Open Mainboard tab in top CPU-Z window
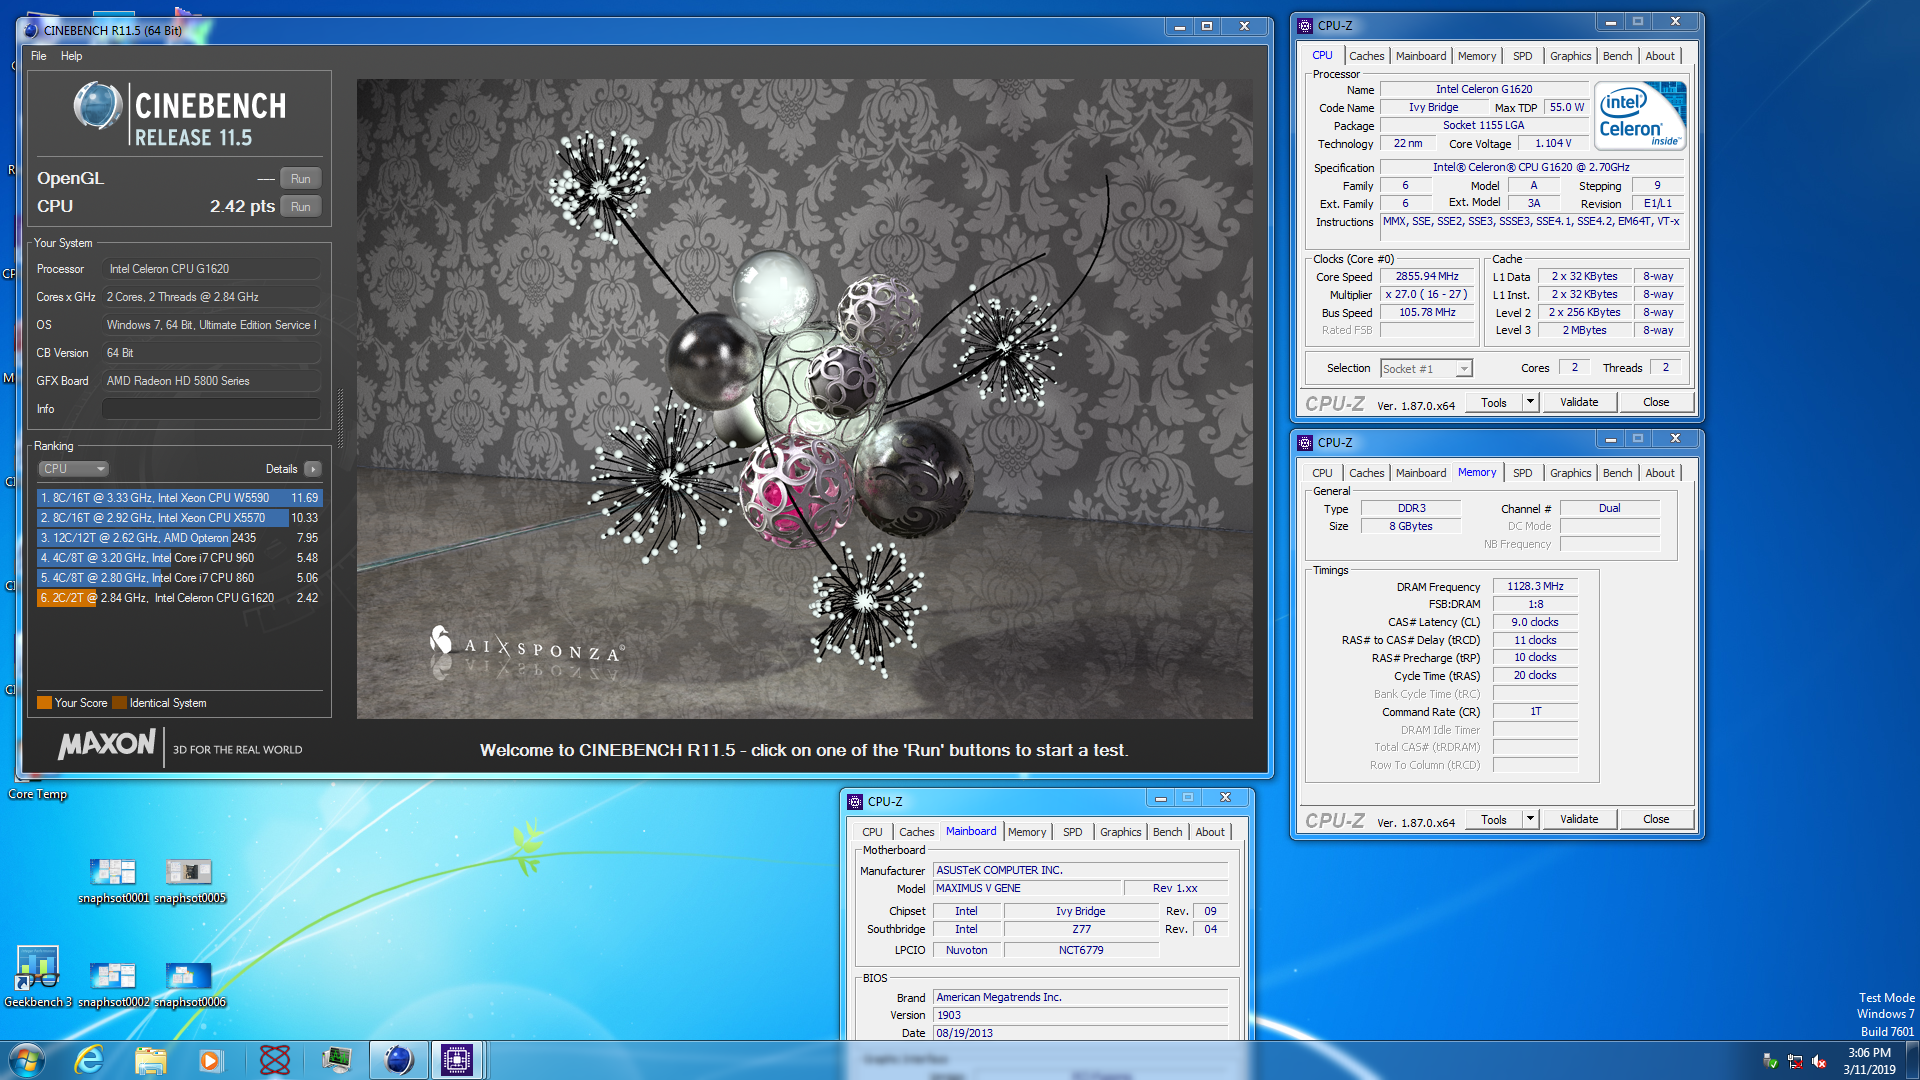 click(x=1420, y=56)
